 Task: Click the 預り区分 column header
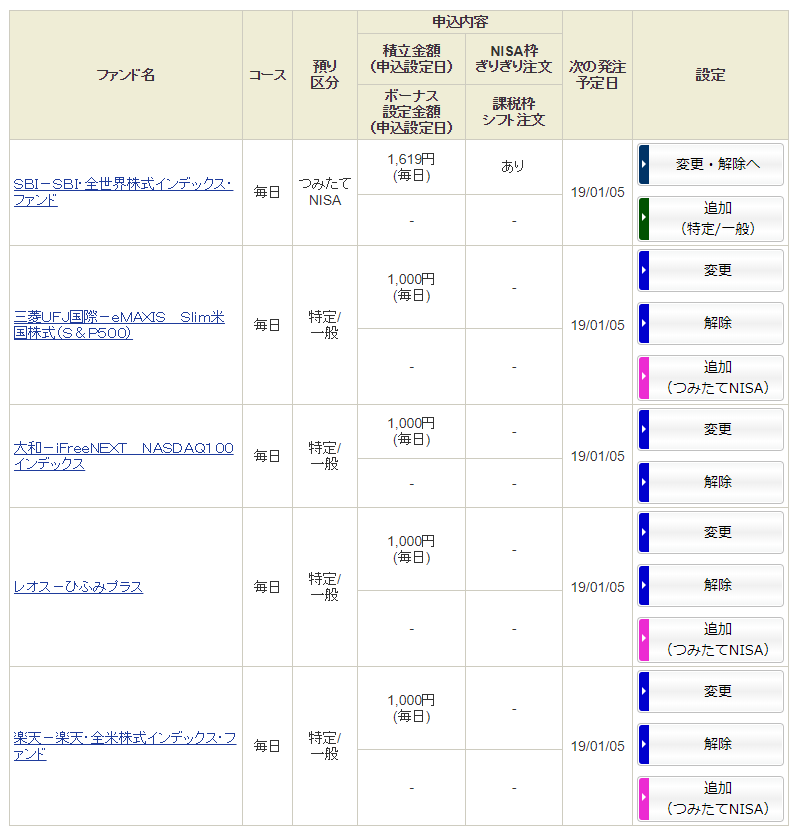click(x=325, y=75)
